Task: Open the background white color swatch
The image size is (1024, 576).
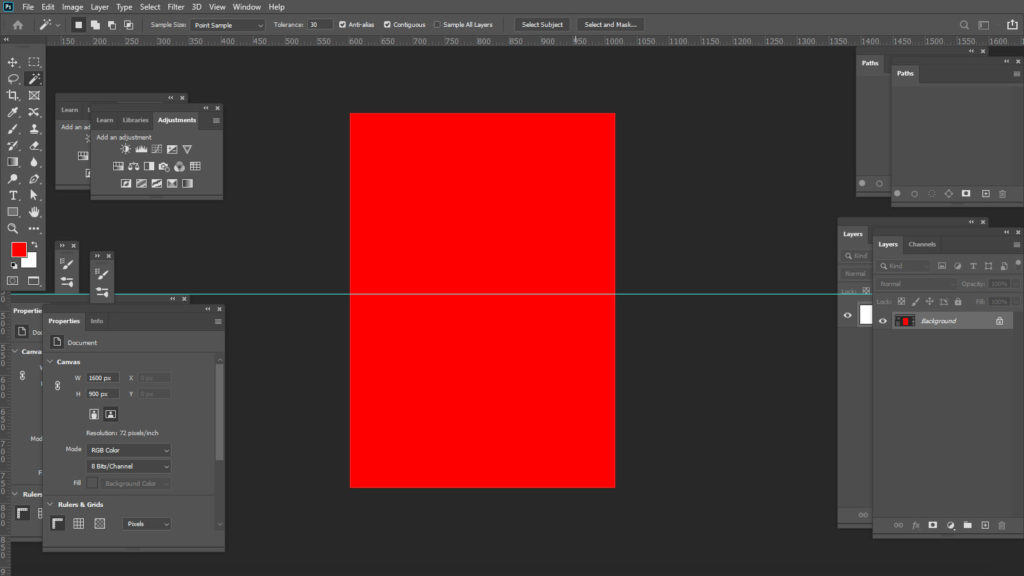Action: (x=30, y=261)
